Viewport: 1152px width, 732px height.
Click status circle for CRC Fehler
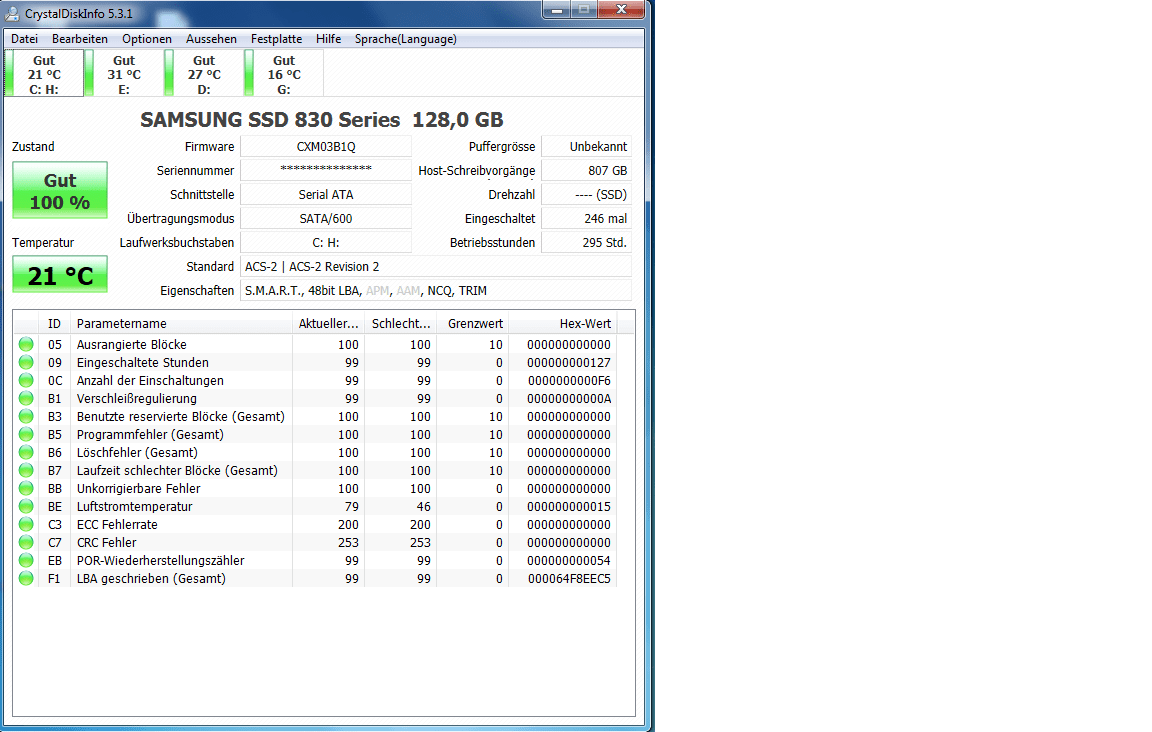pos(26,542)
